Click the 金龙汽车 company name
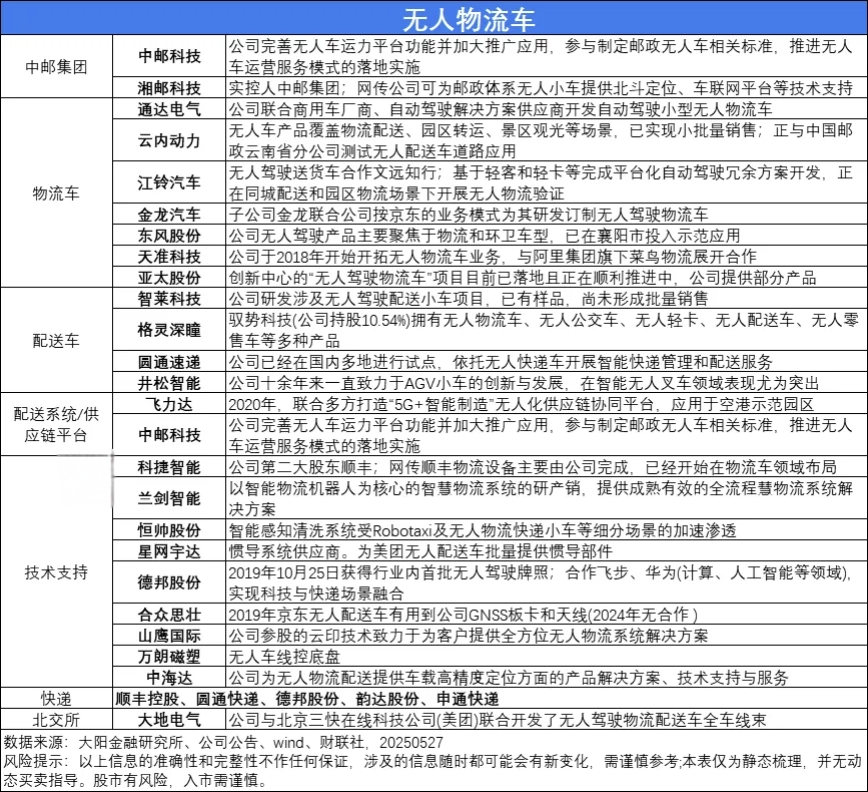The width and height of the screenshot is (868, 792). pyautogui.click(x=168, y=214)
